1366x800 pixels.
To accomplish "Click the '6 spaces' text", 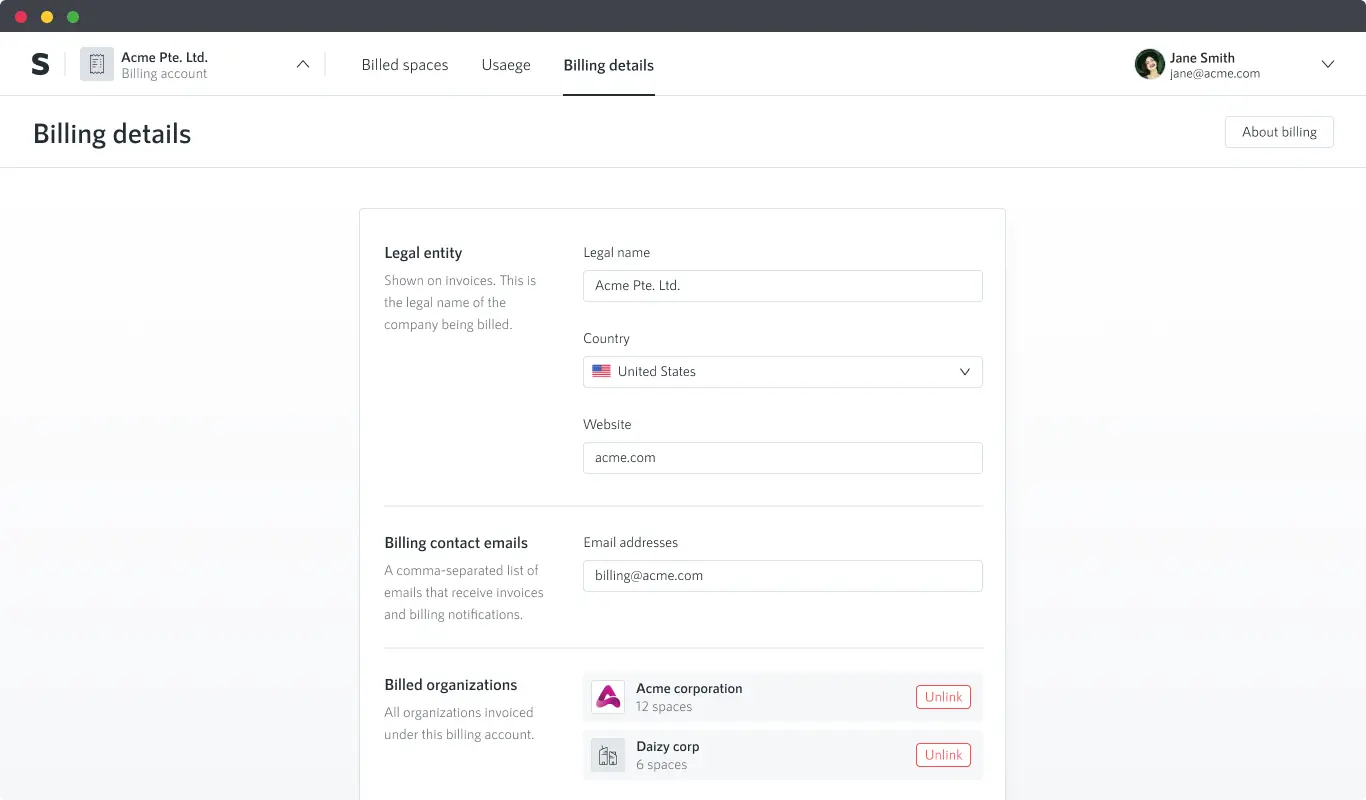I will 661,765.
